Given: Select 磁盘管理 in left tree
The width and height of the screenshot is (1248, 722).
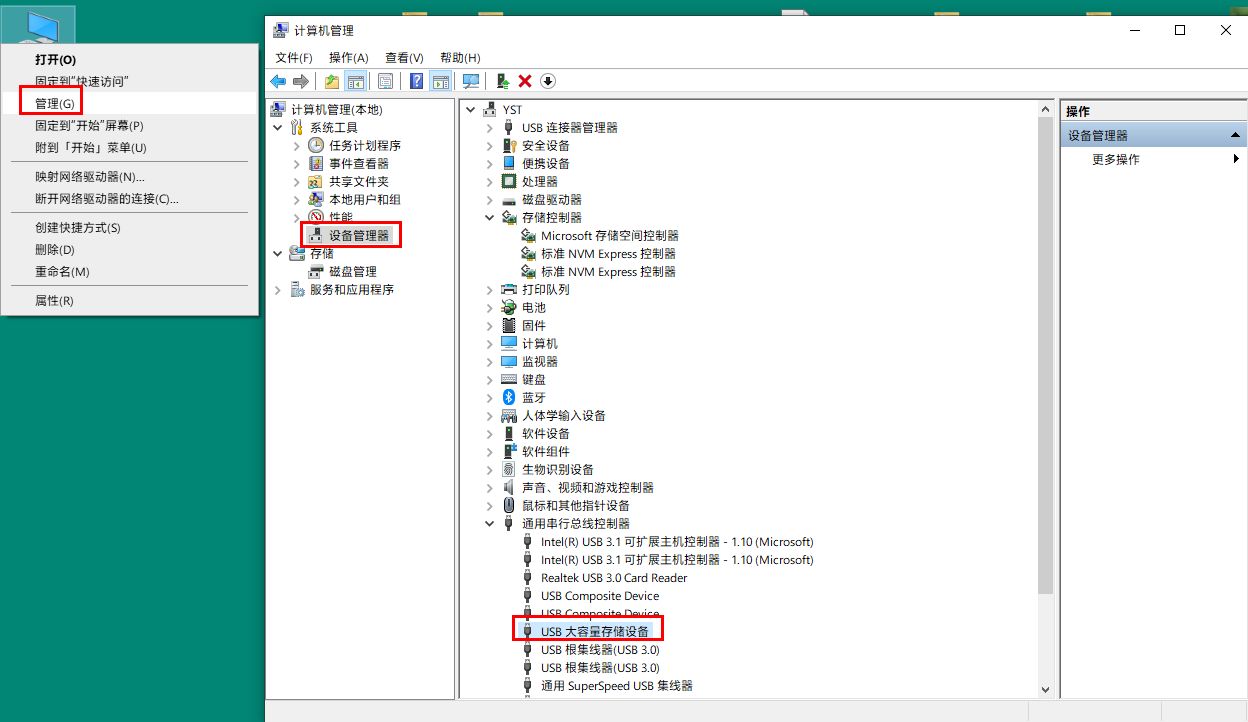Looking at the screenshot, I should click(x=352, y=271).
